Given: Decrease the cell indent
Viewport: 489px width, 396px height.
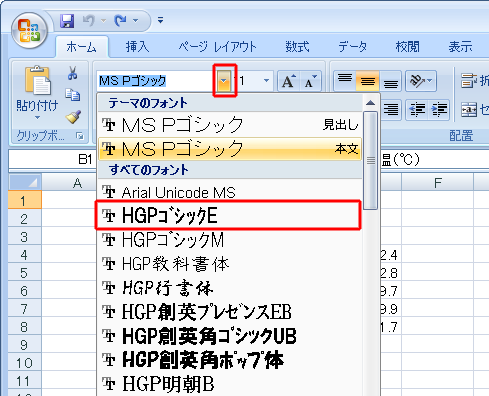Looking at the screenshot, I should point(417,109).
